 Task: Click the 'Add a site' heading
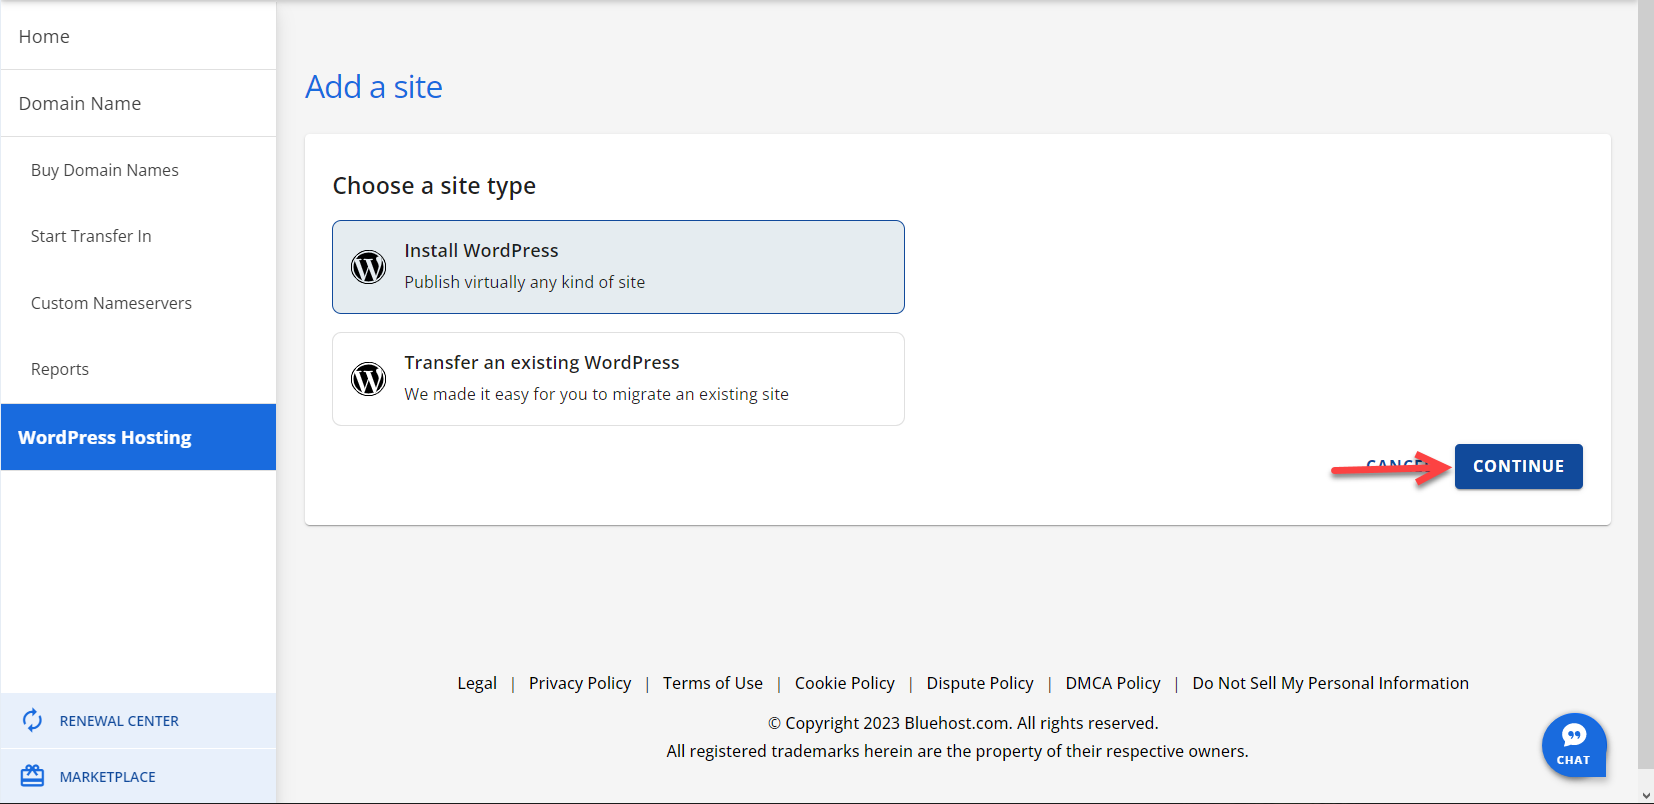click(x=374, y=87)
